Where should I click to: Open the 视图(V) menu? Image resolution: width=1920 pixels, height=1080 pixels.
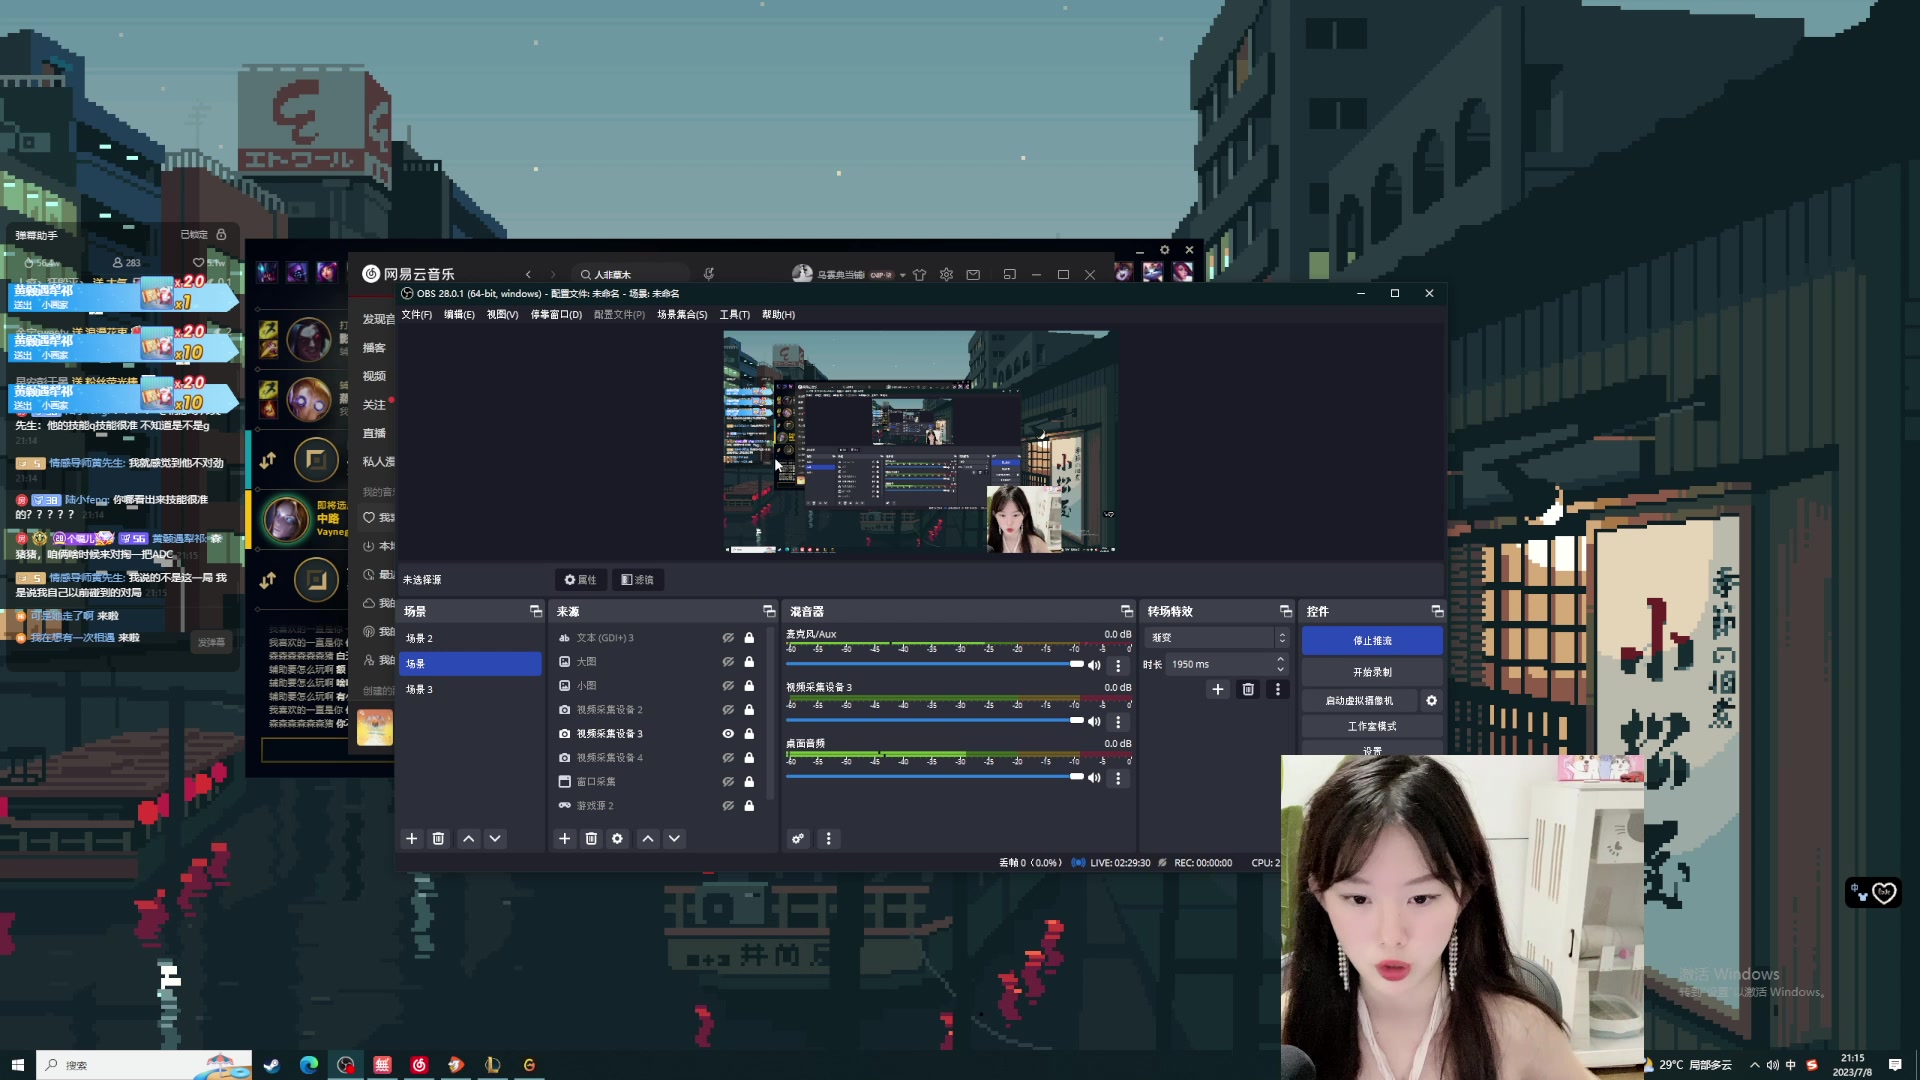(x=502, y=315)
